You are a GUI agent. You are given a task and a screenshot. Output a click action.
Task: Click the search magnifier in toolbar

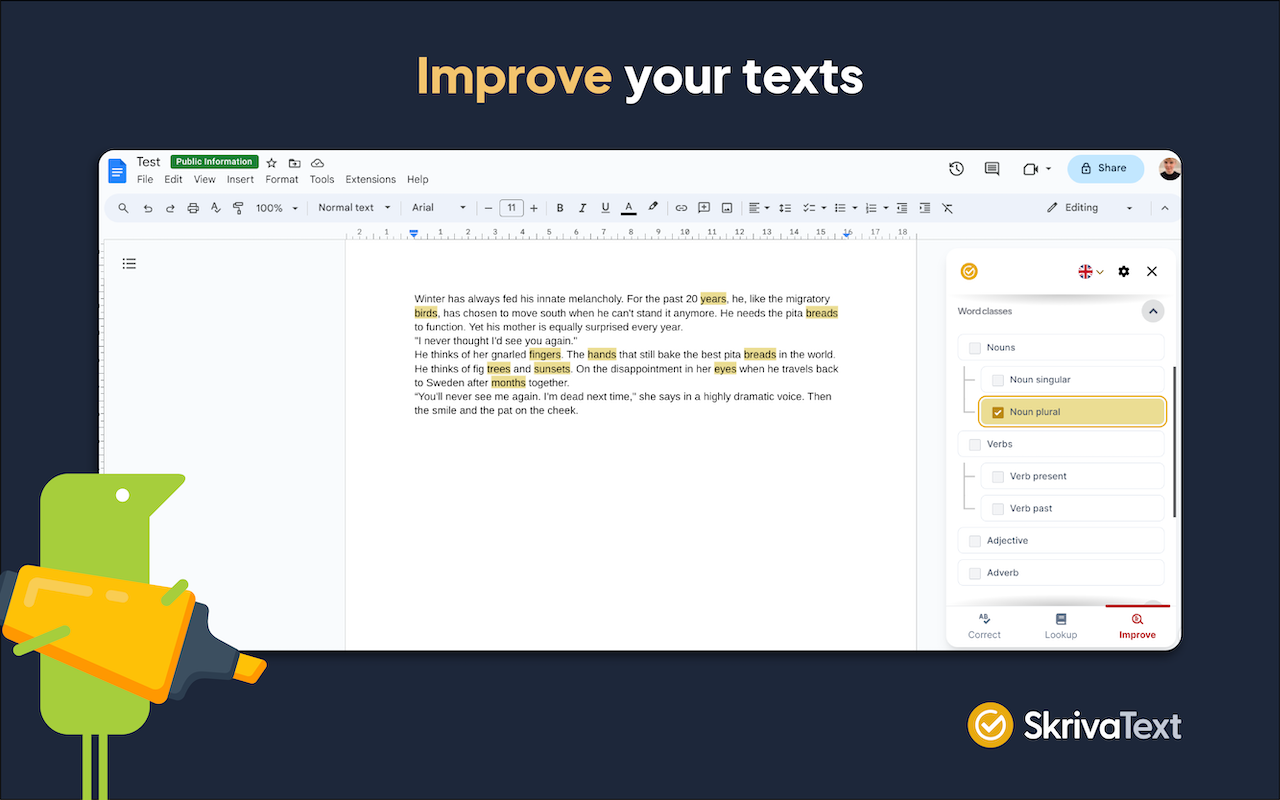[x=124, y=208]
